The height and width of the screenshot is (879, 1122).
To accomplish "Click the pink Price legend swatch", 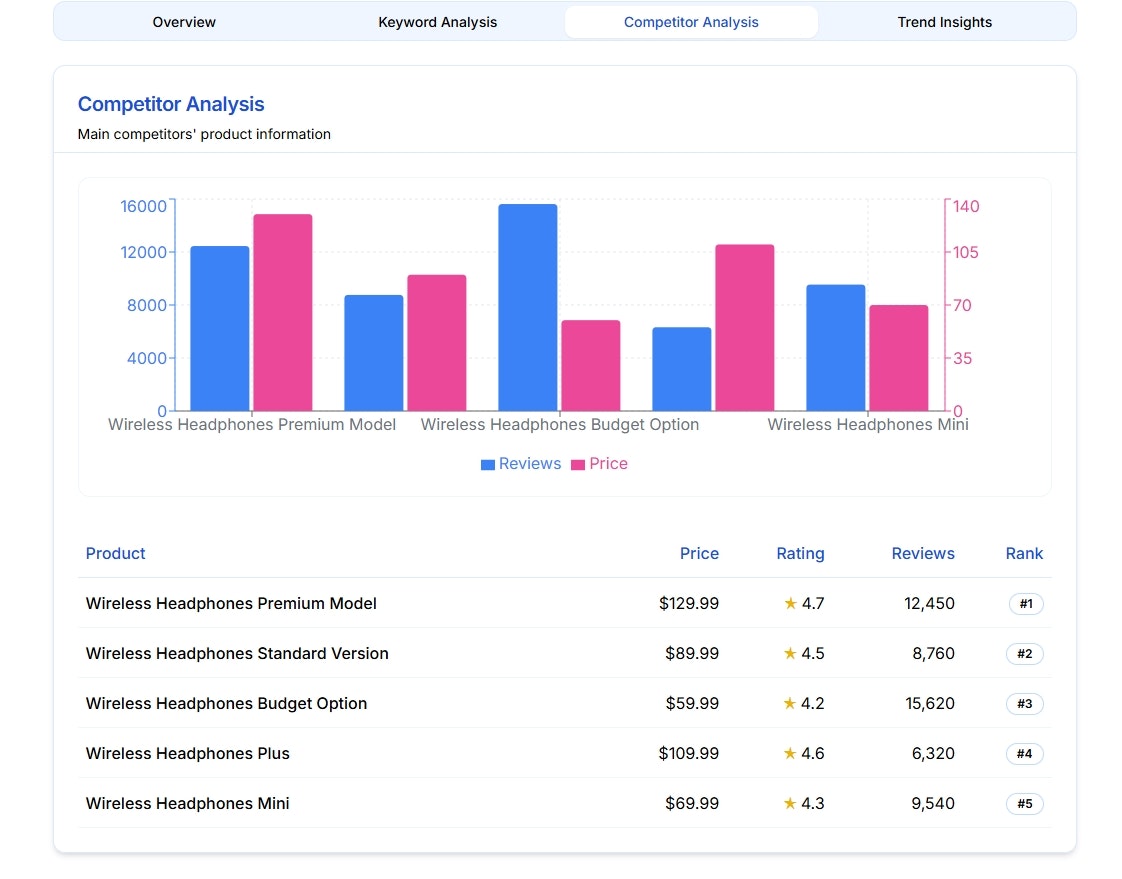I will (578, 465).
